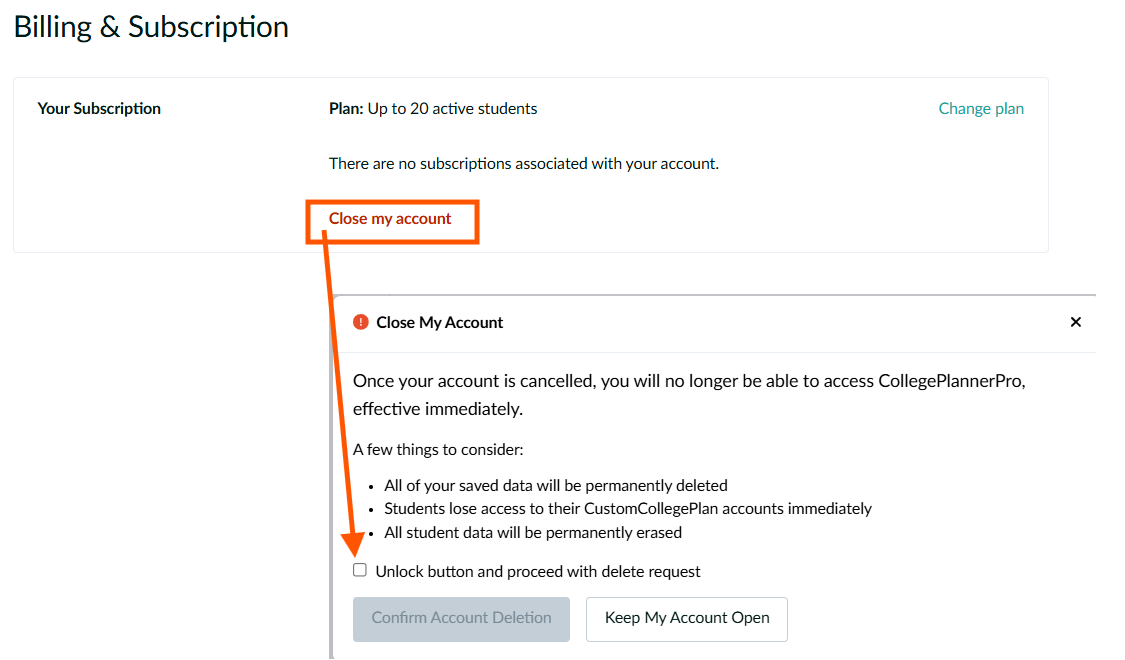
Task: Click the 'Students lose access' bullet item
Action: click(x=628, y=509)
